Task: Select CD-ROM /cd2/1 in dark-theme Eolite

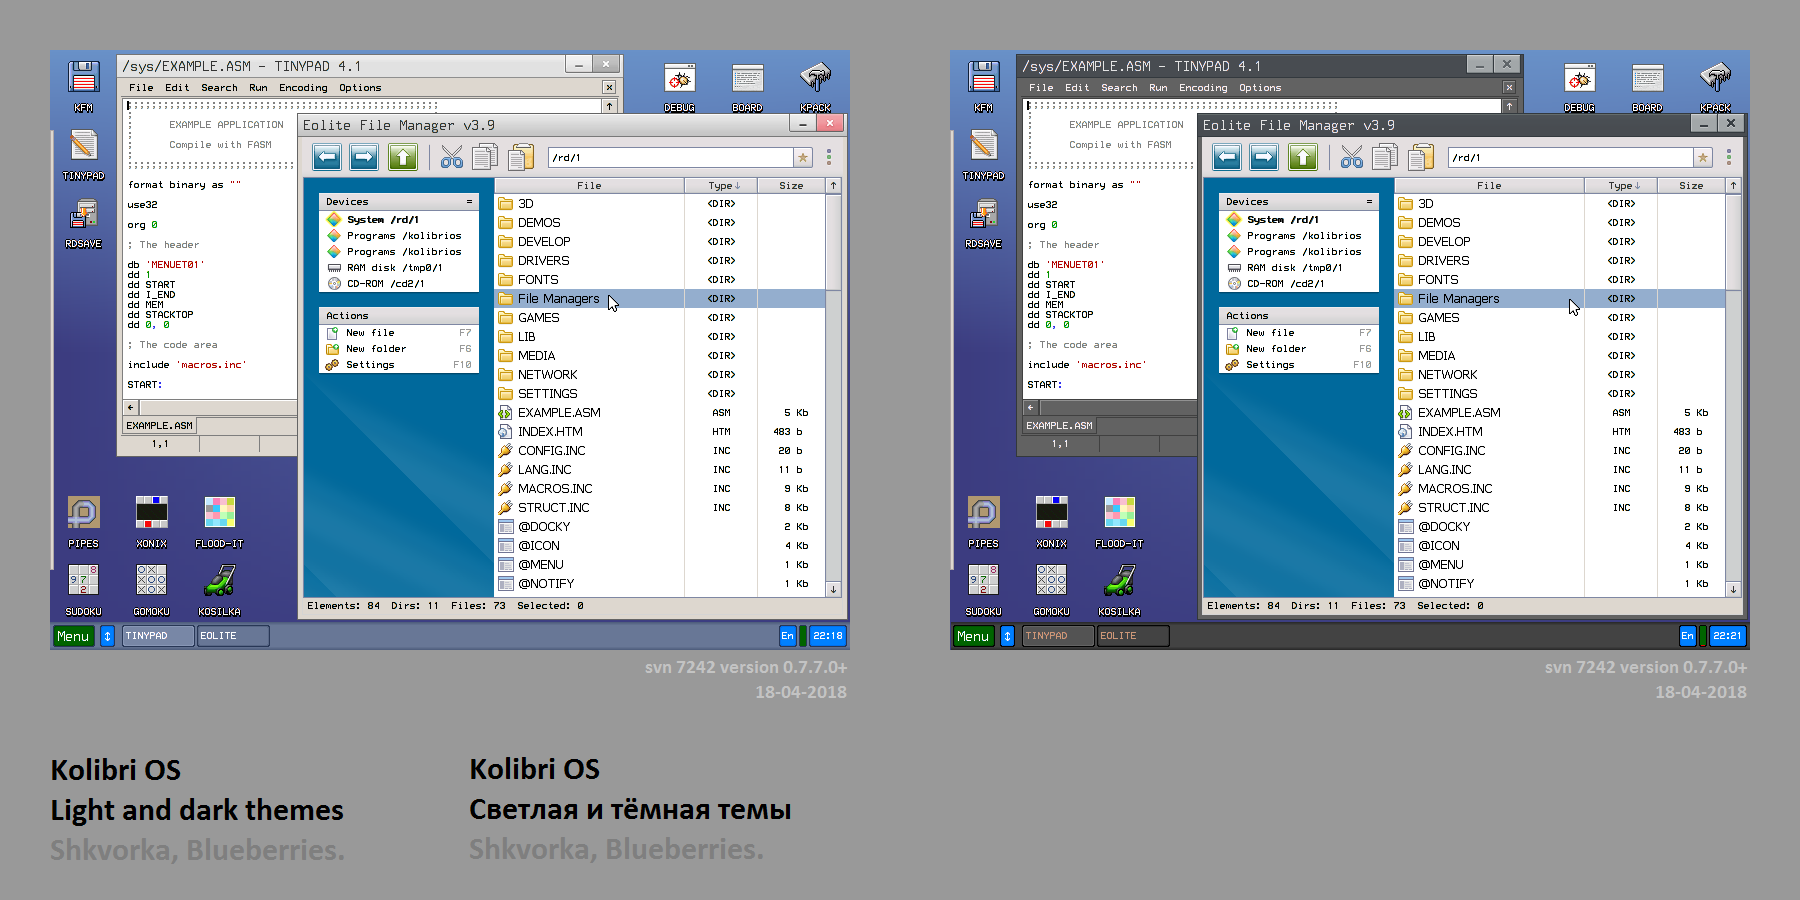Action: click(x=1299, y=284)
